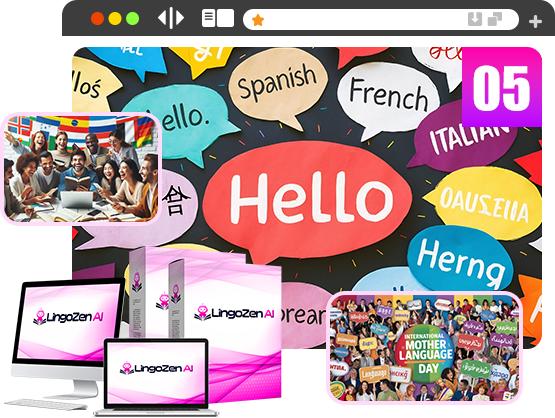Click the sidebar reader layout icon
Viewport: 555px width, 418px height.
(x=218, y=18)
